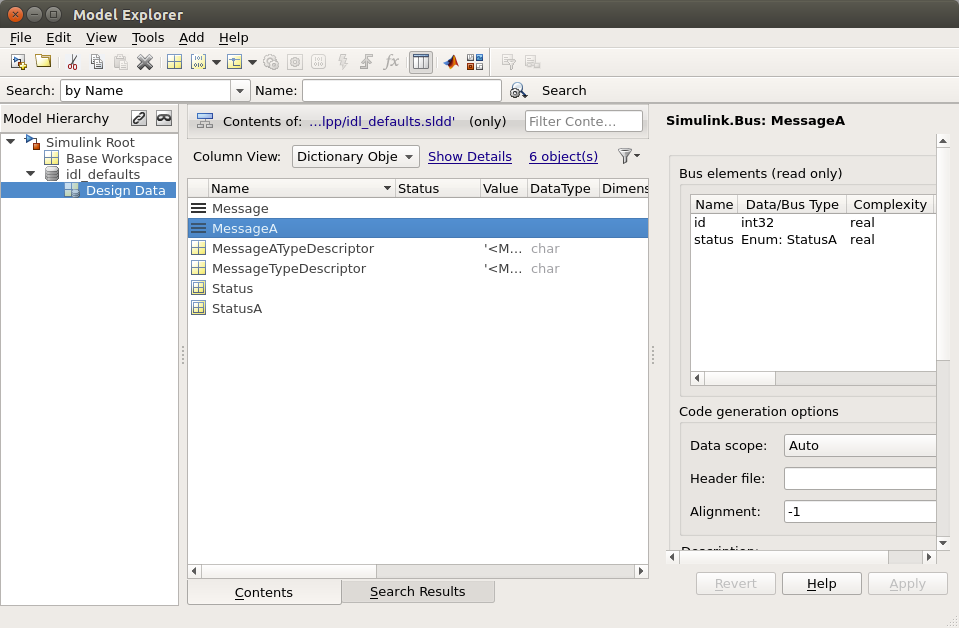Toggle the Show Dialog Pane columns icon
959x628 pixels.
click(421, 62)
